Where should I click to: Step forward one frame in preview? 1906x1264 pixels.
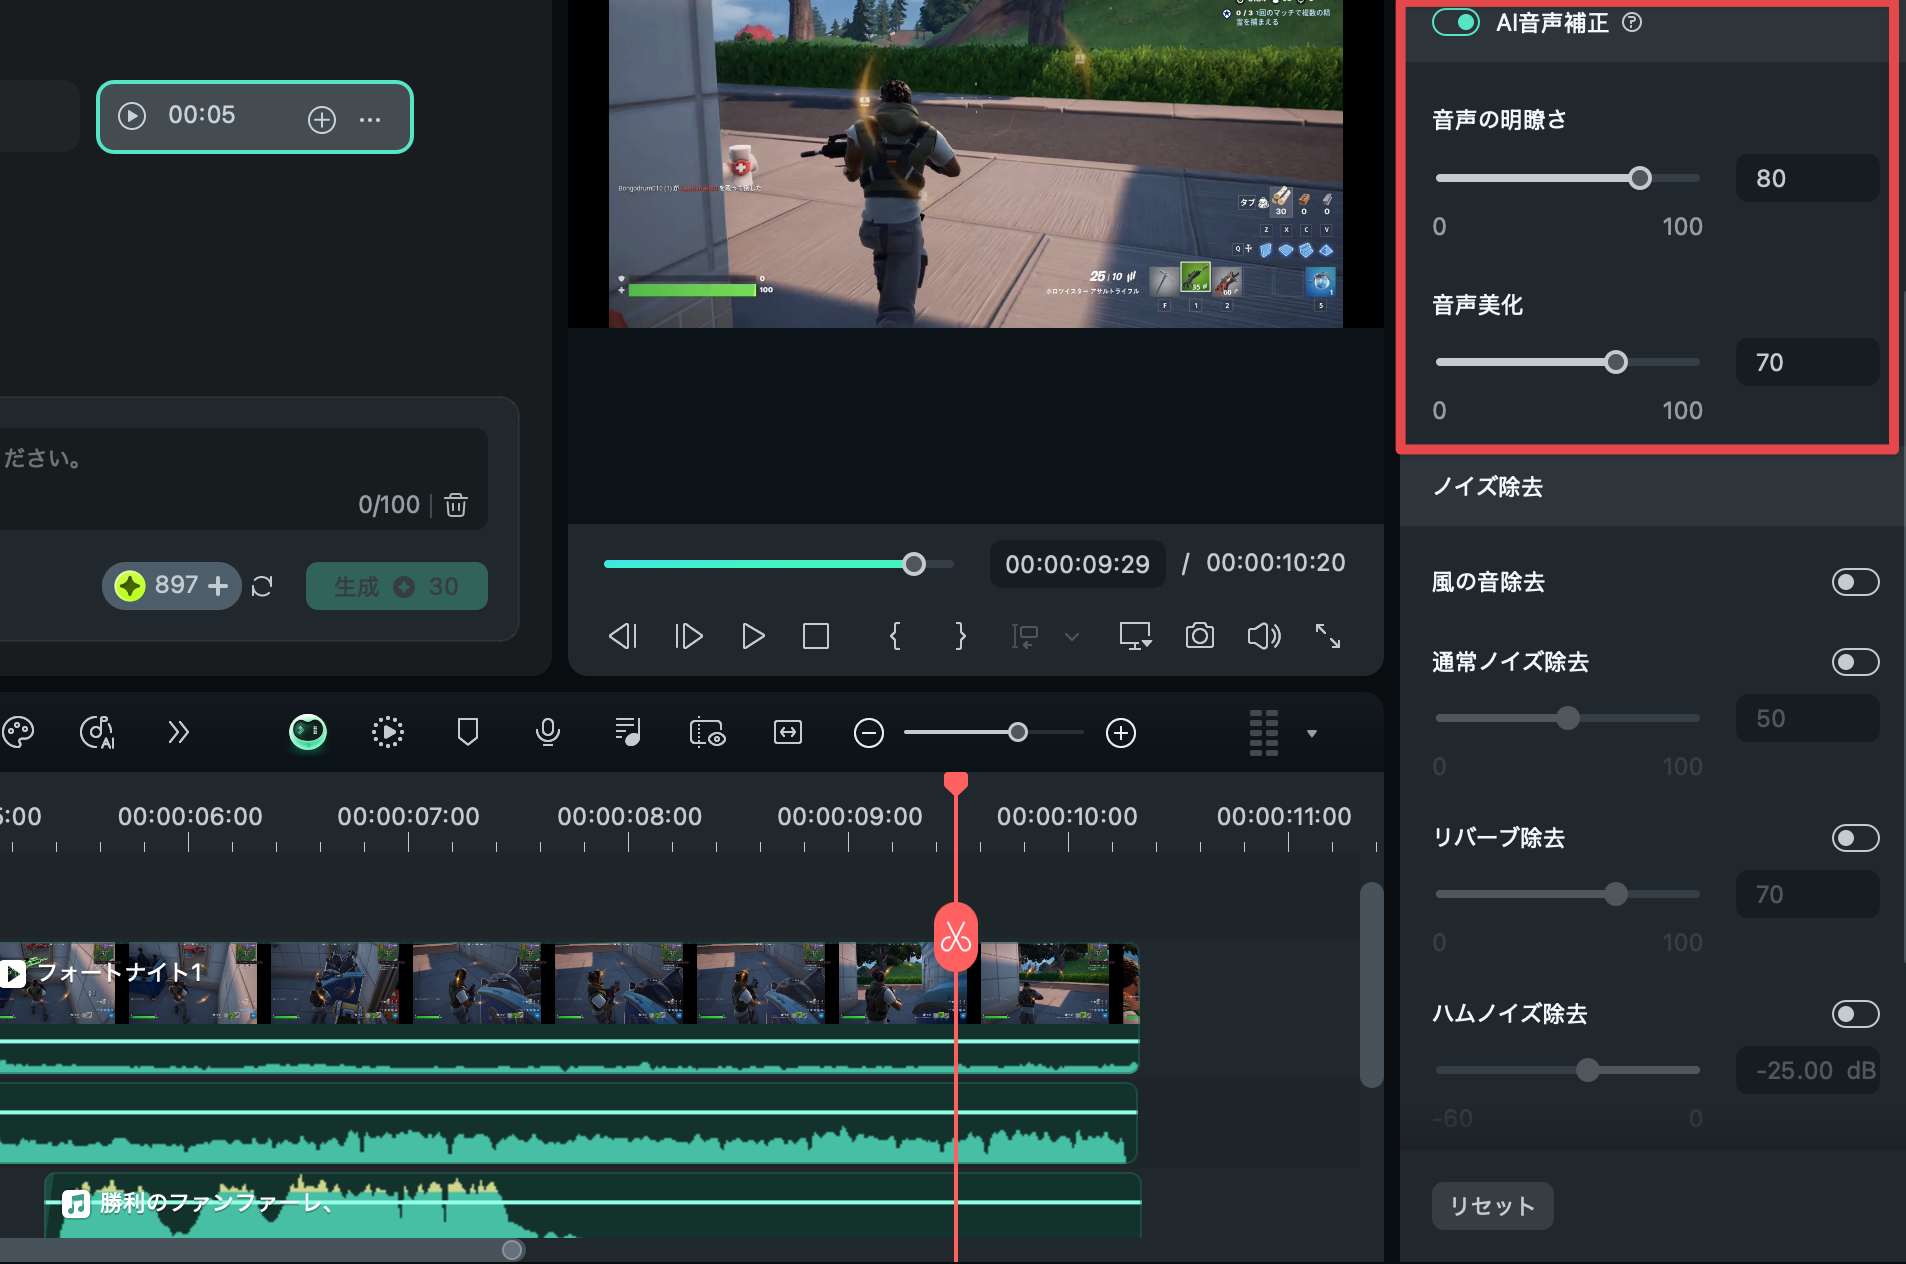pos(689,636)
